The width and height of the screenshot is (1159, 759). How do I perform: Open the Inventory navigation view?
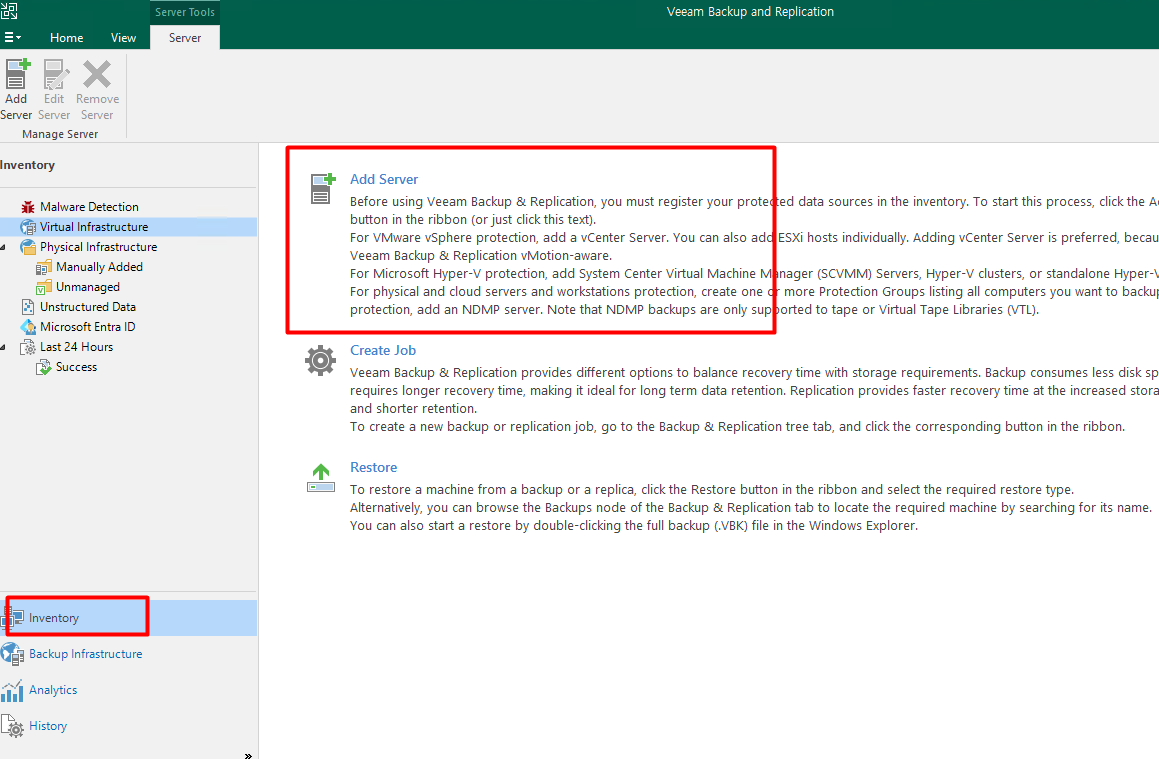(129, 618)
